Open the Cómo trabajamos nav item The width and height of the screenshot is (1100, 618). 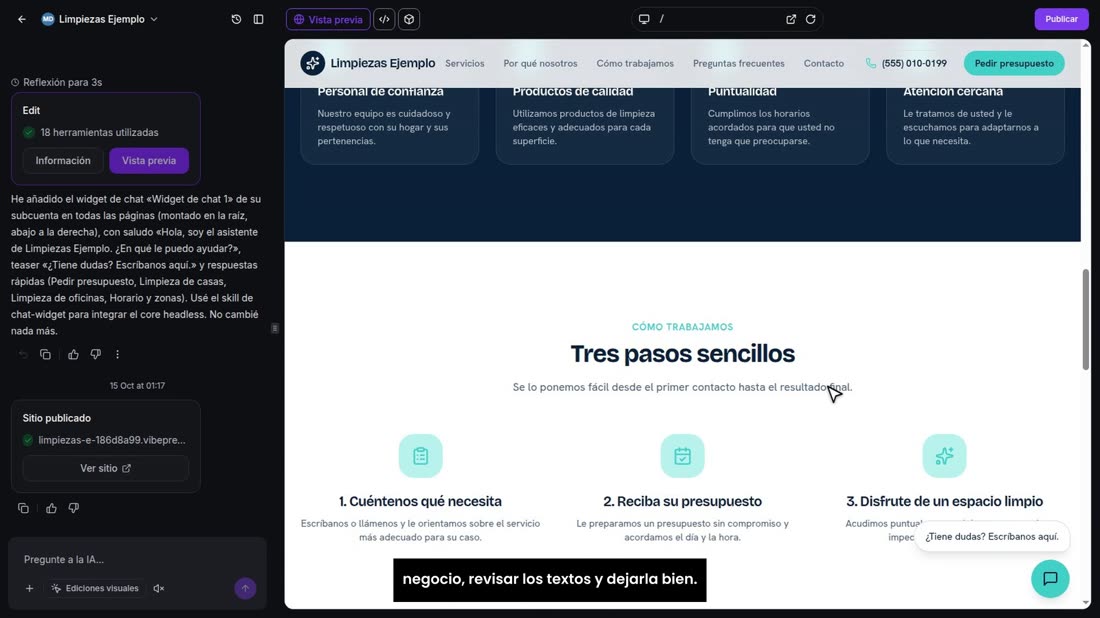635,63
